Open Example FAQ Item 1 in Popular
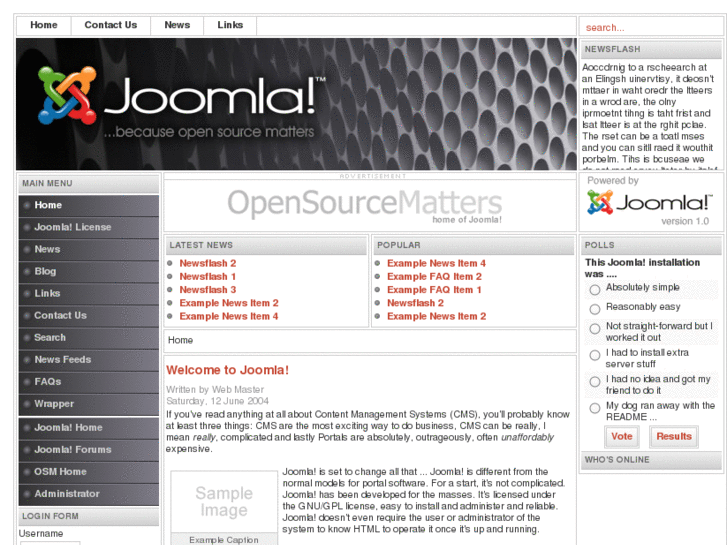This screenshot has height=545, width=727. 434,290
